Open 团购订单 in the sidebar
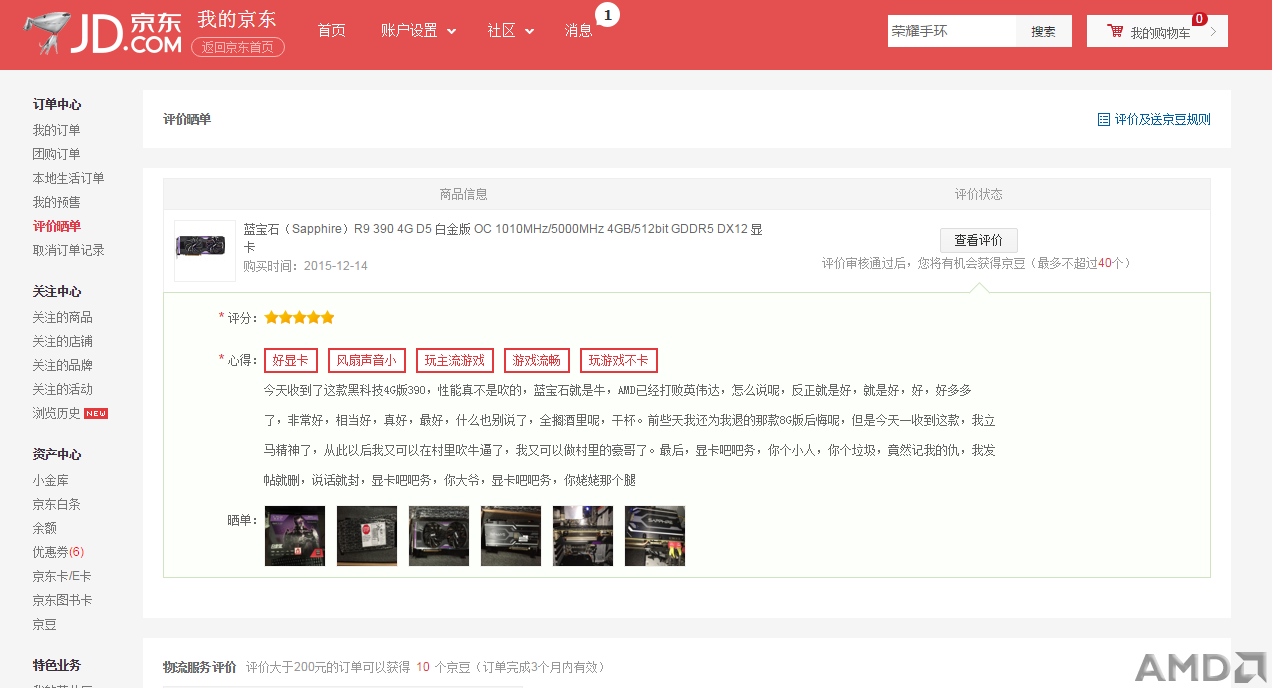 56,154
